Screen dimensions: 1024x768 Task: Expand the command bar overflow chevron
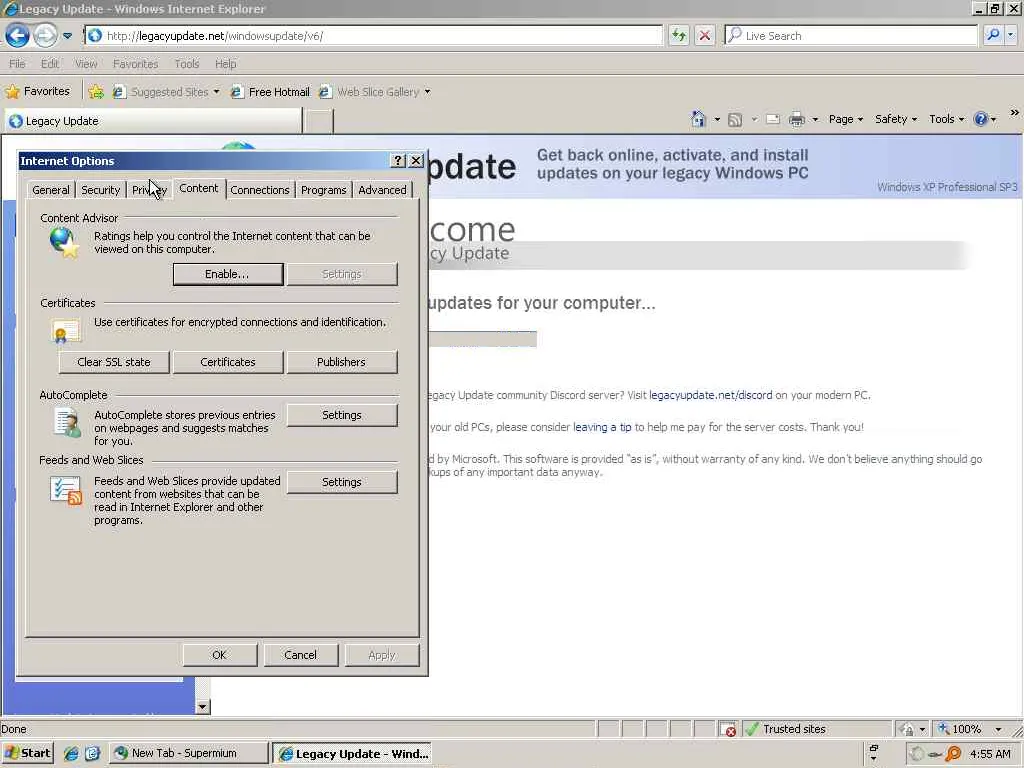(1014, 113)
